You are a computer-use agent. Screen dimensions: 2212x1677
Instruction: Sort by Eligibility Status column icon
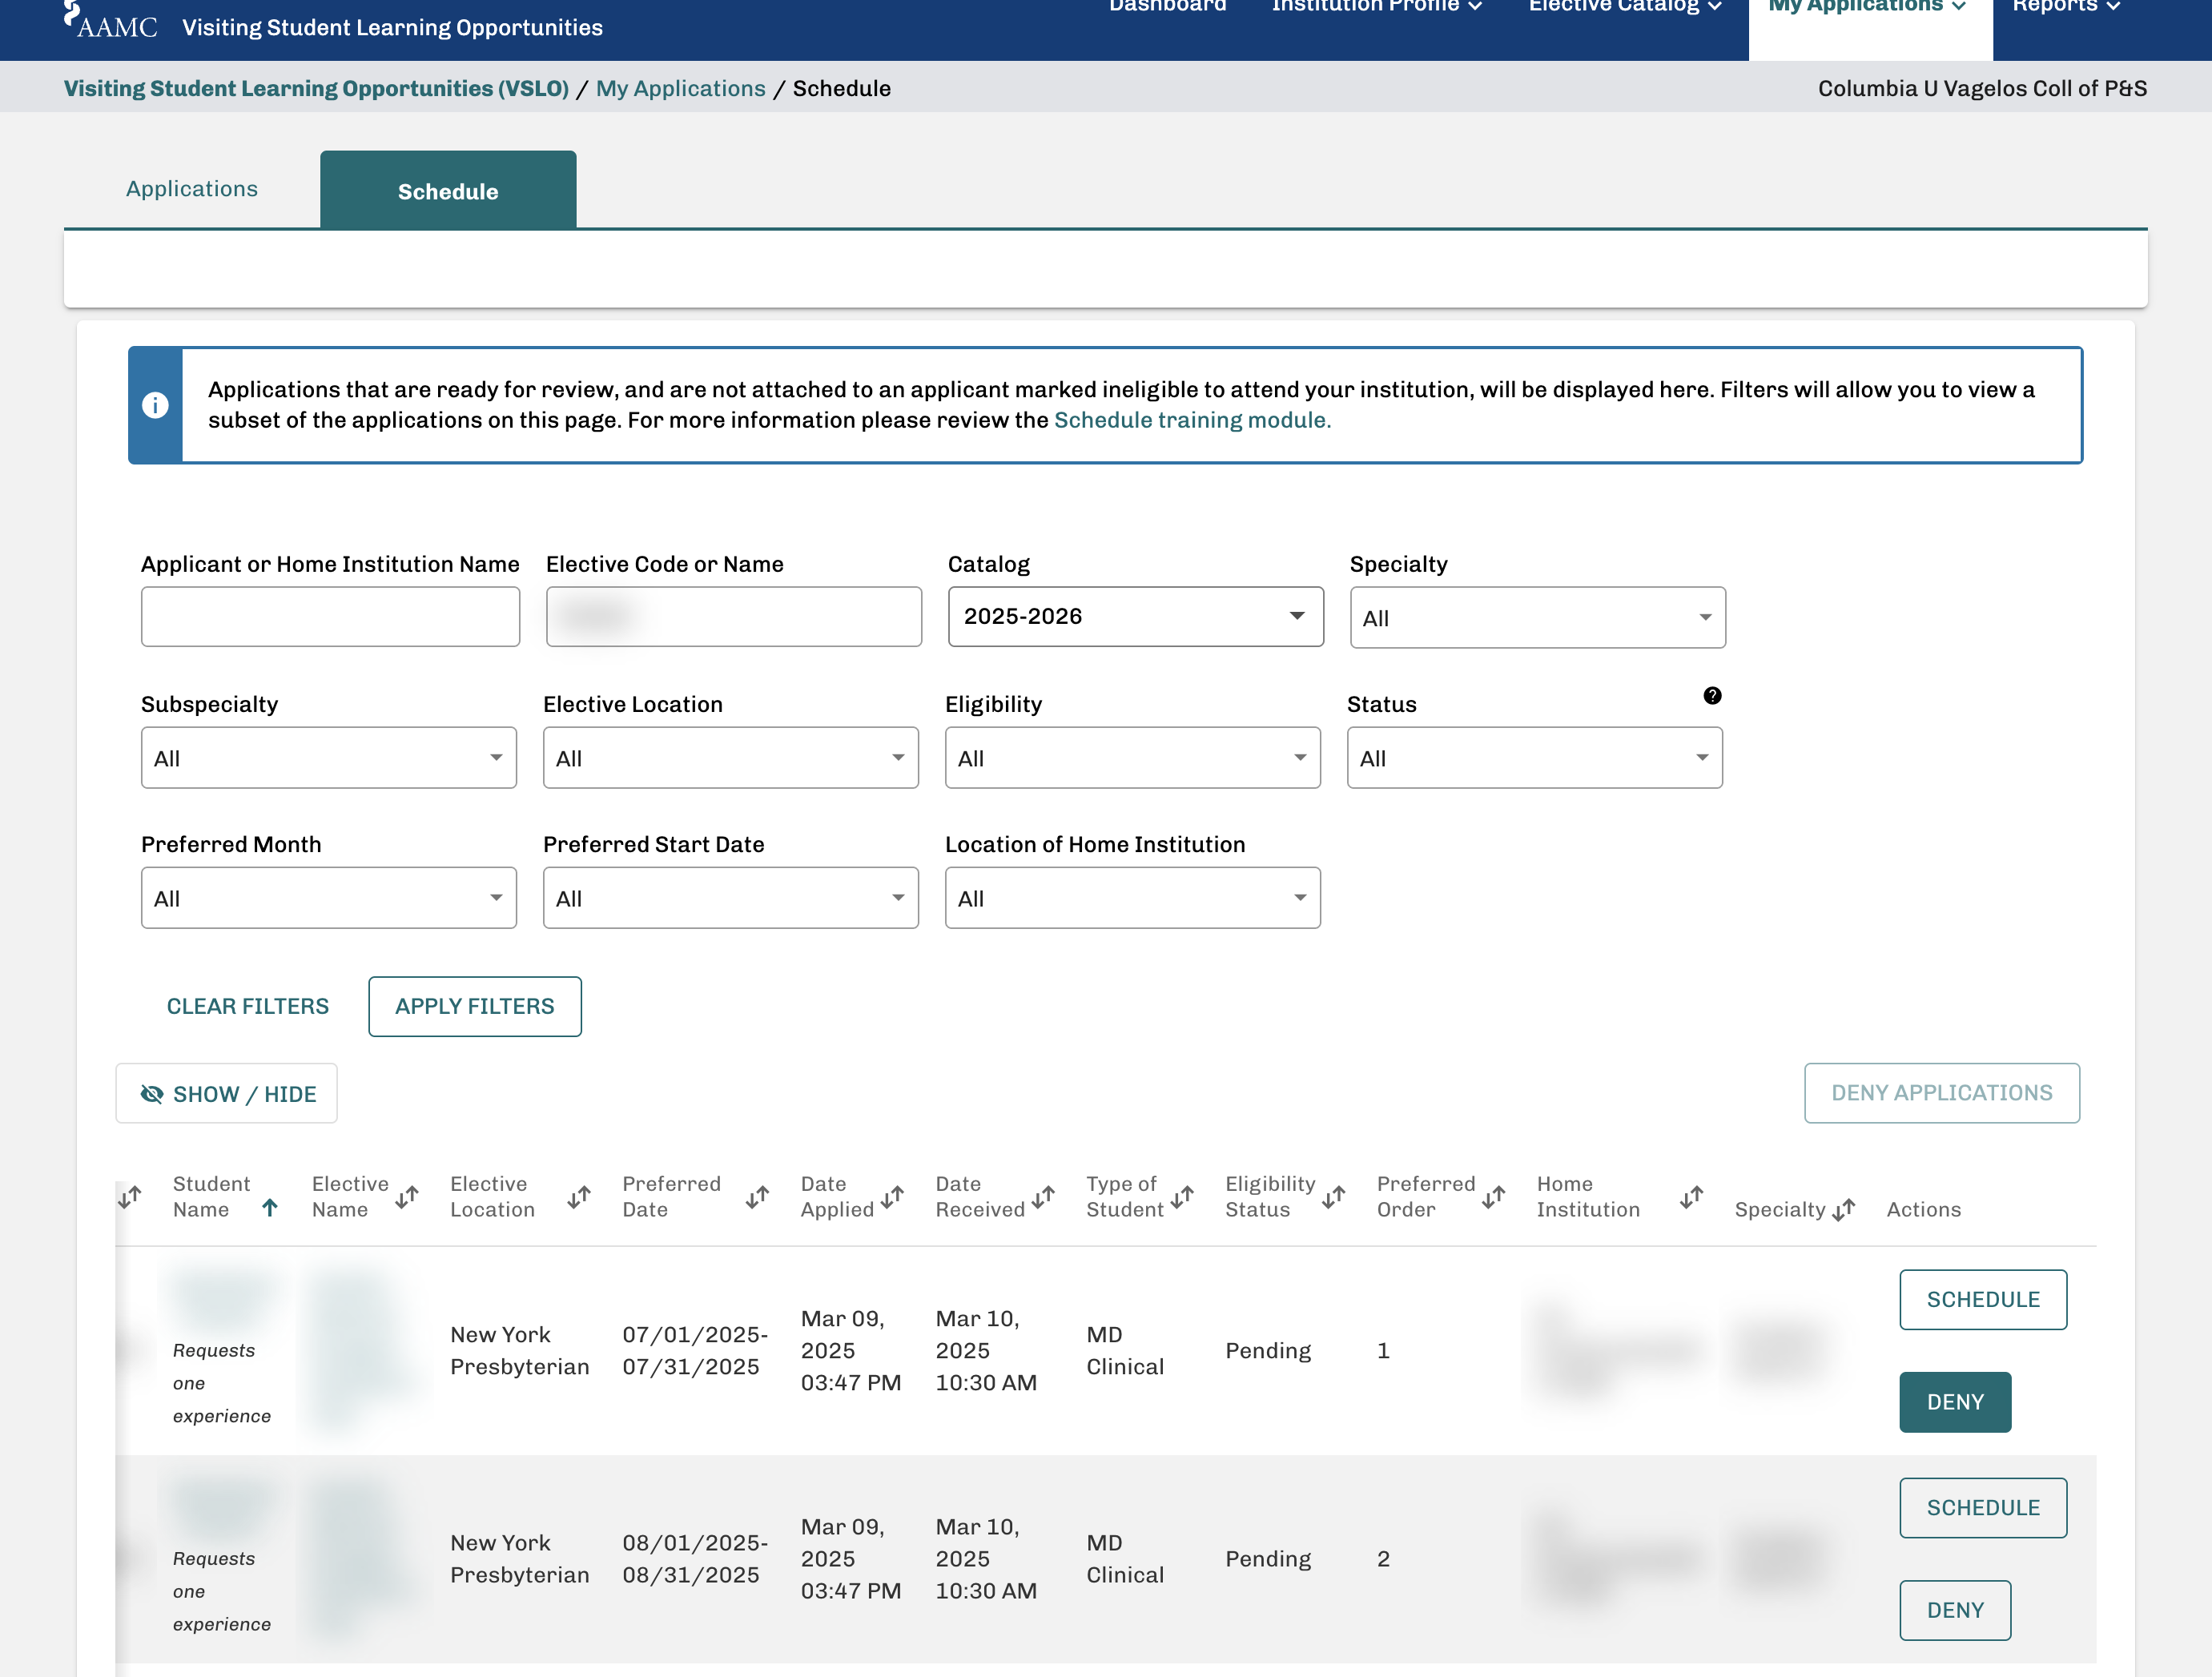tap(1334, 1197)
